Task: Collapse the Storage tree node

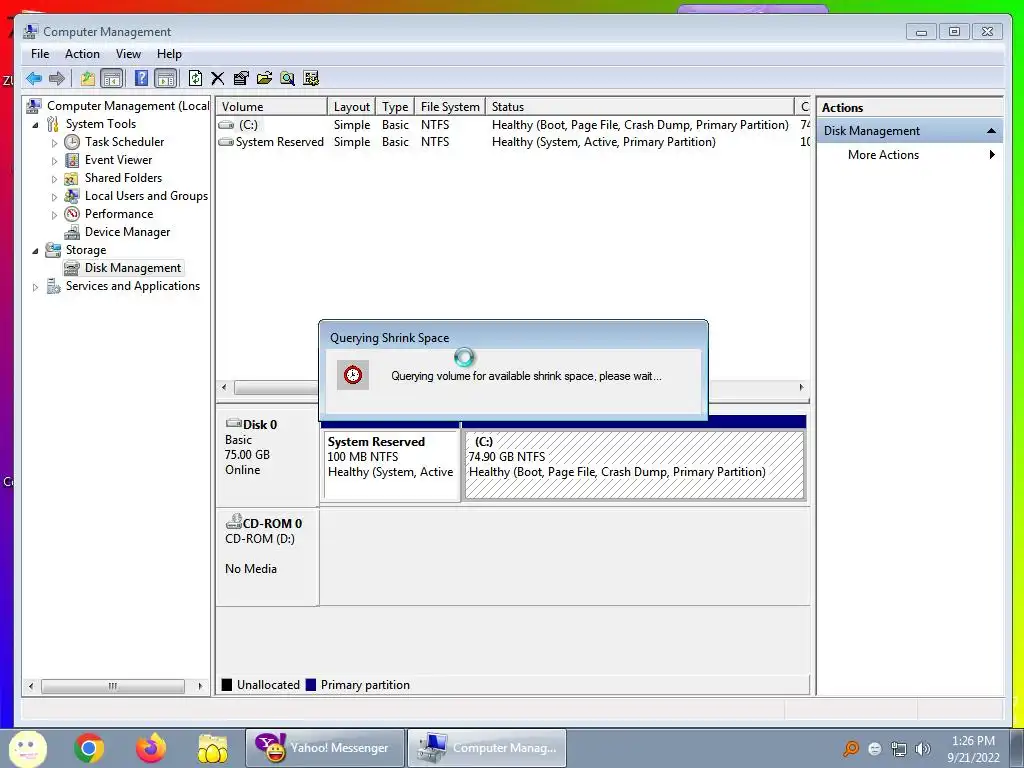Action: pos(35,250)
